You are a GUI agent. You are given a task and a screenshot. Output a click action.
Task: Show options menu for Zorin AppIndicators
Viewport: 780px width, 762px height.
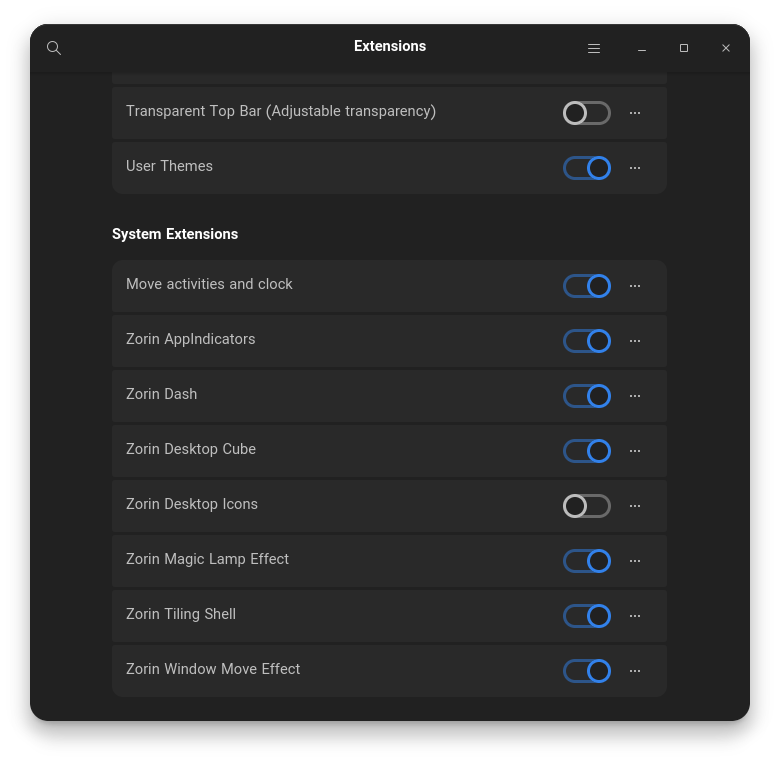click(635, 341)
